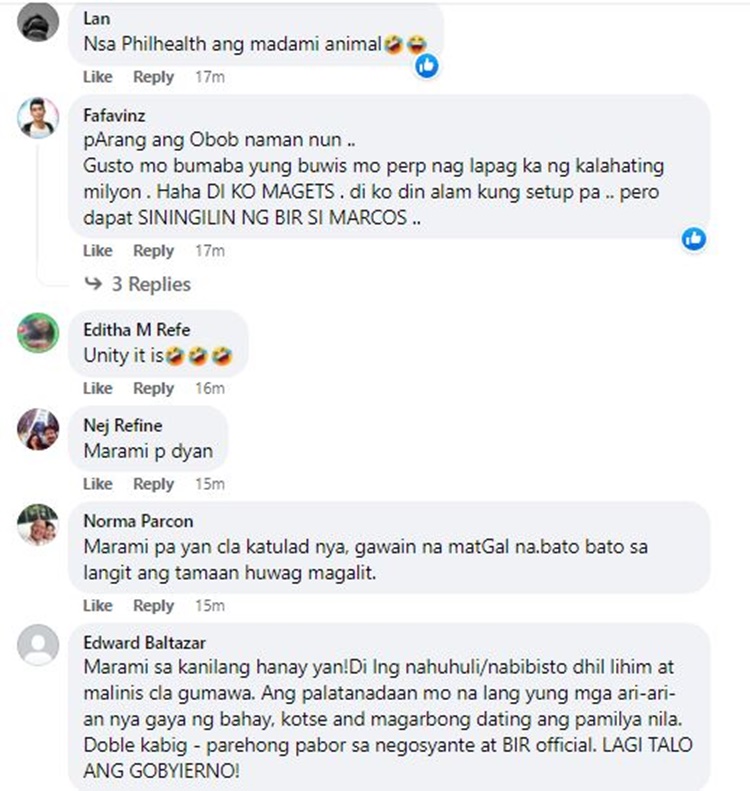The image size is (750, 791).
Task: Open Fafavinz's profile avatar
Action: click(38, 118)
